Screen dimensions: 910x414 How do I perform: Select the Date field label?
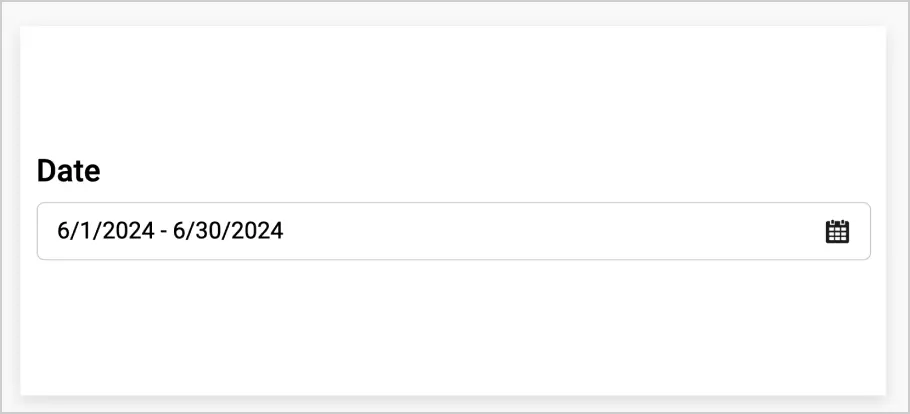[x=68, y=171]
